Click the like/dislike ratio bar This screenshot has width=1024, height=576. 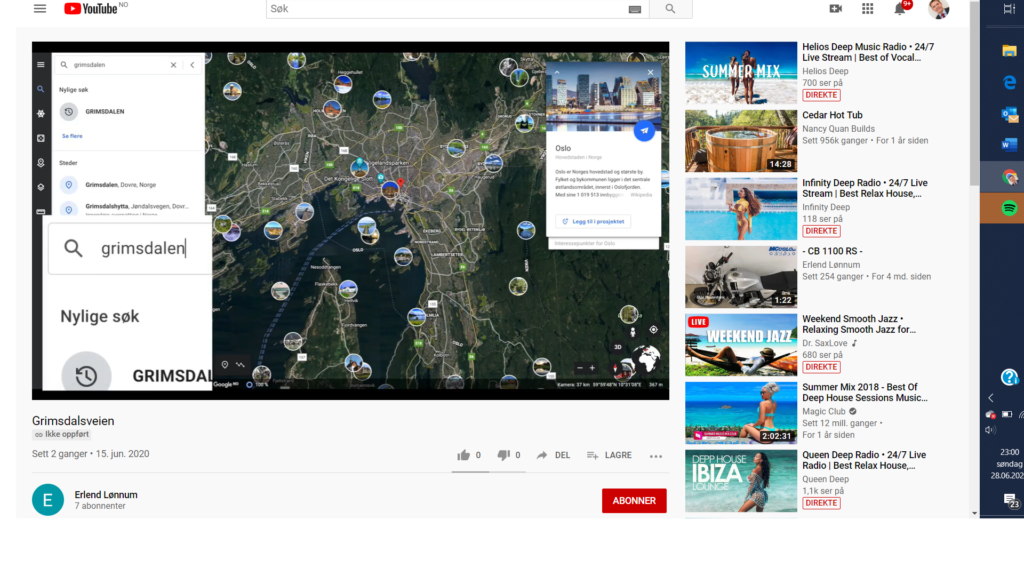[488, 472]
